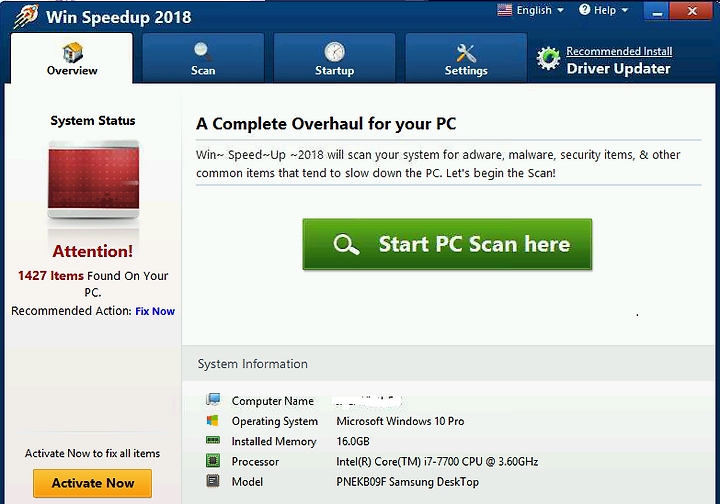The image size is (720, 504).
Task: Switch to the Overview tab
Action: point(72,58)
